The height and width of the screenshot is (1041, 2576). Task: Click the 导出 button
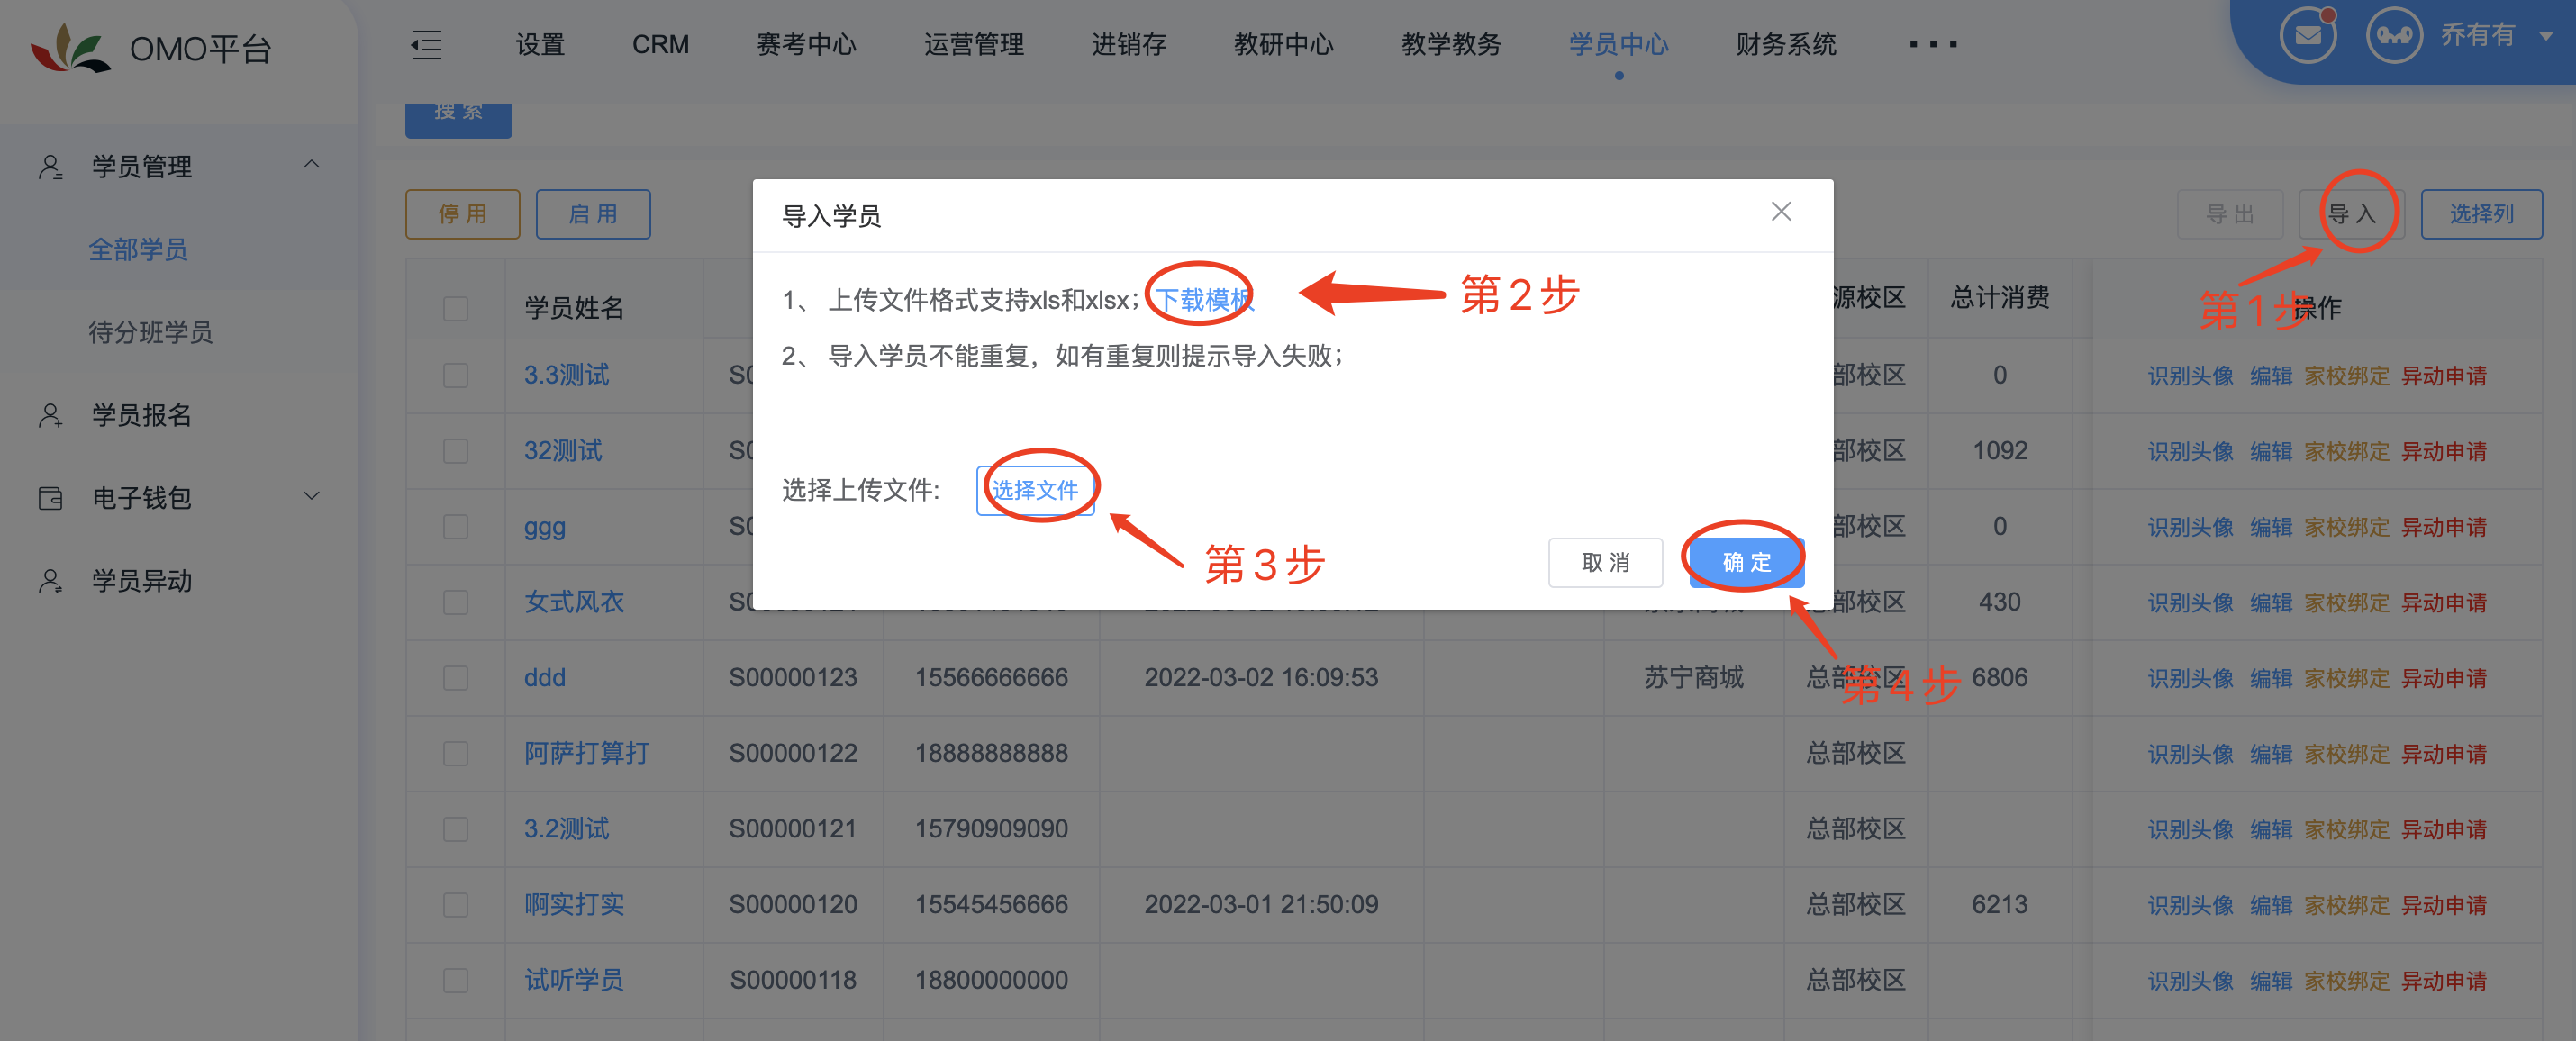pyautogui.click(x=2231, y=214)
